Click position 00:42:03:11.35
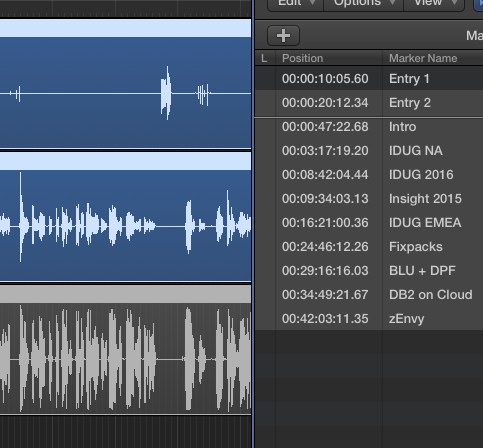483x448 pixels. [325, 319]
